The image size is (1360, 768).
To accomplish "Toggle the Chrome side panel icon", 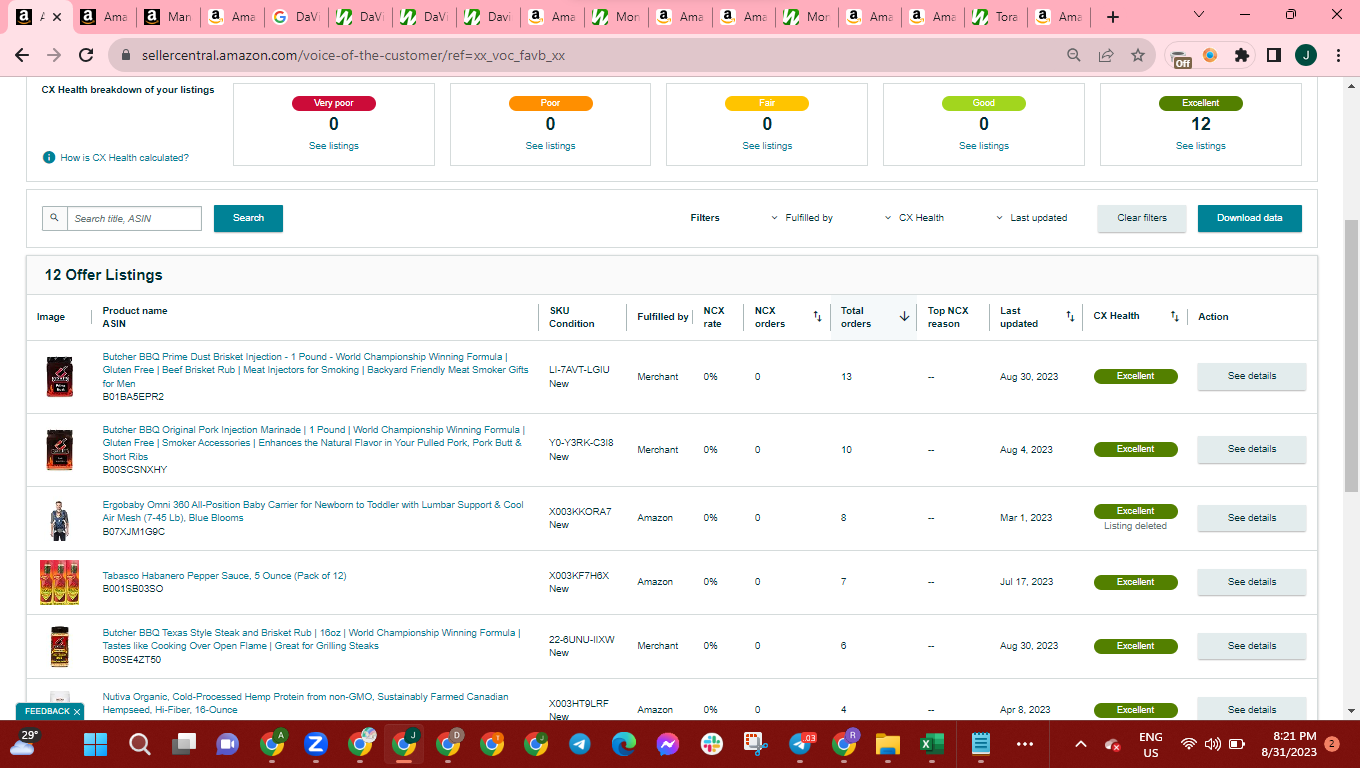I will [x=1273, y=56].
